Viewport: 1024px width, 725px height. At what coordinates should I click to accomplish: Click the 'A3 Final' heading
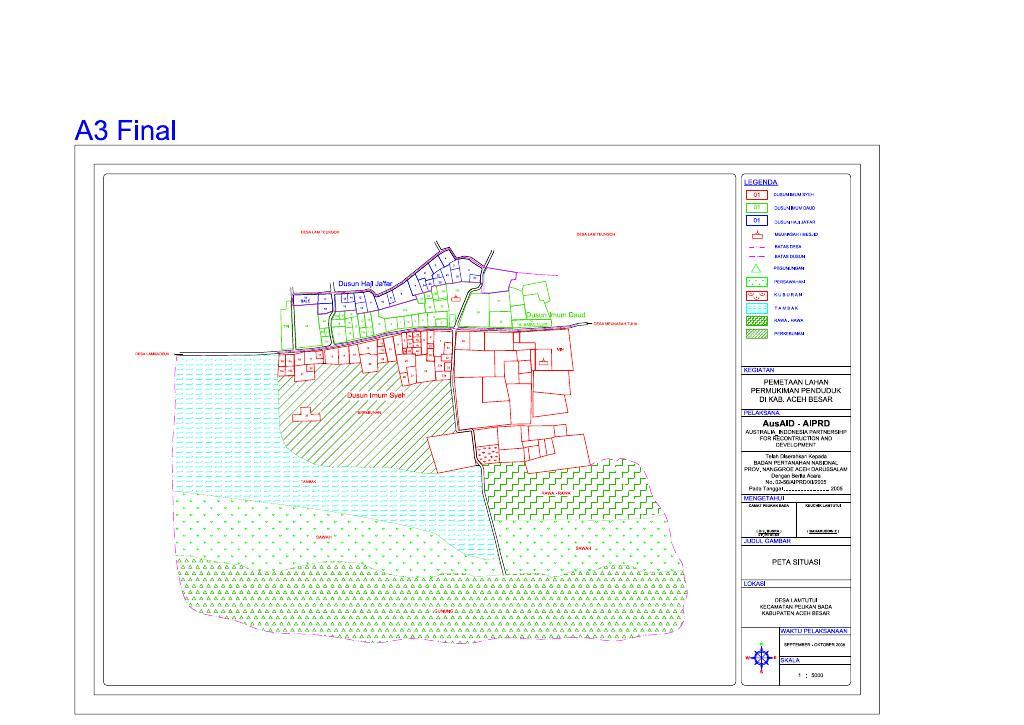pos(125,130)
